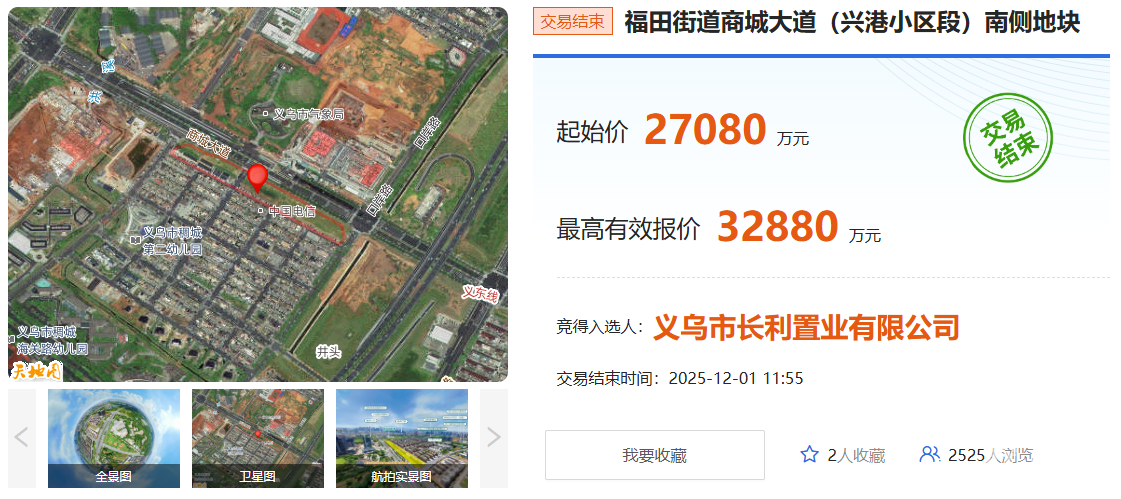Open the 航拍实景图 aerial thumbnail
The width and height of the screenshot is (1121, 499).
click(402, 438)
